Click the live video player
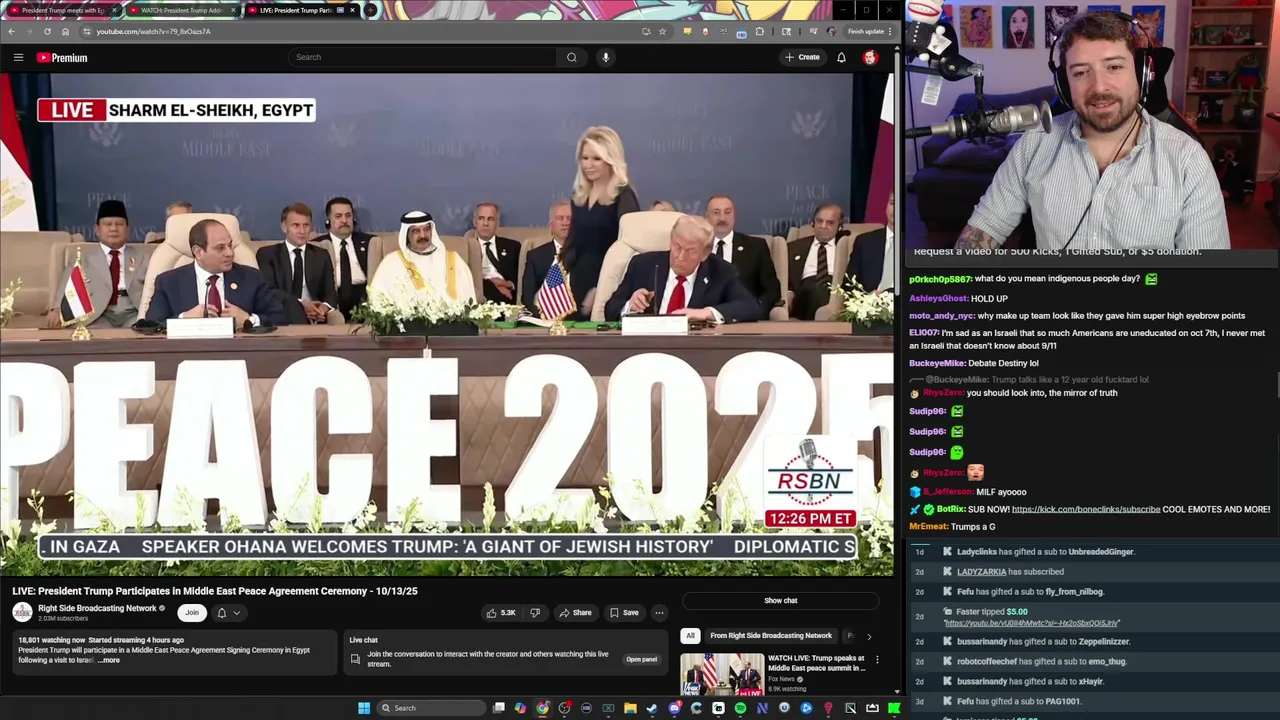The height and width of the screenshot is (720, 1280). pyautogui.click(x=447, y=325)
